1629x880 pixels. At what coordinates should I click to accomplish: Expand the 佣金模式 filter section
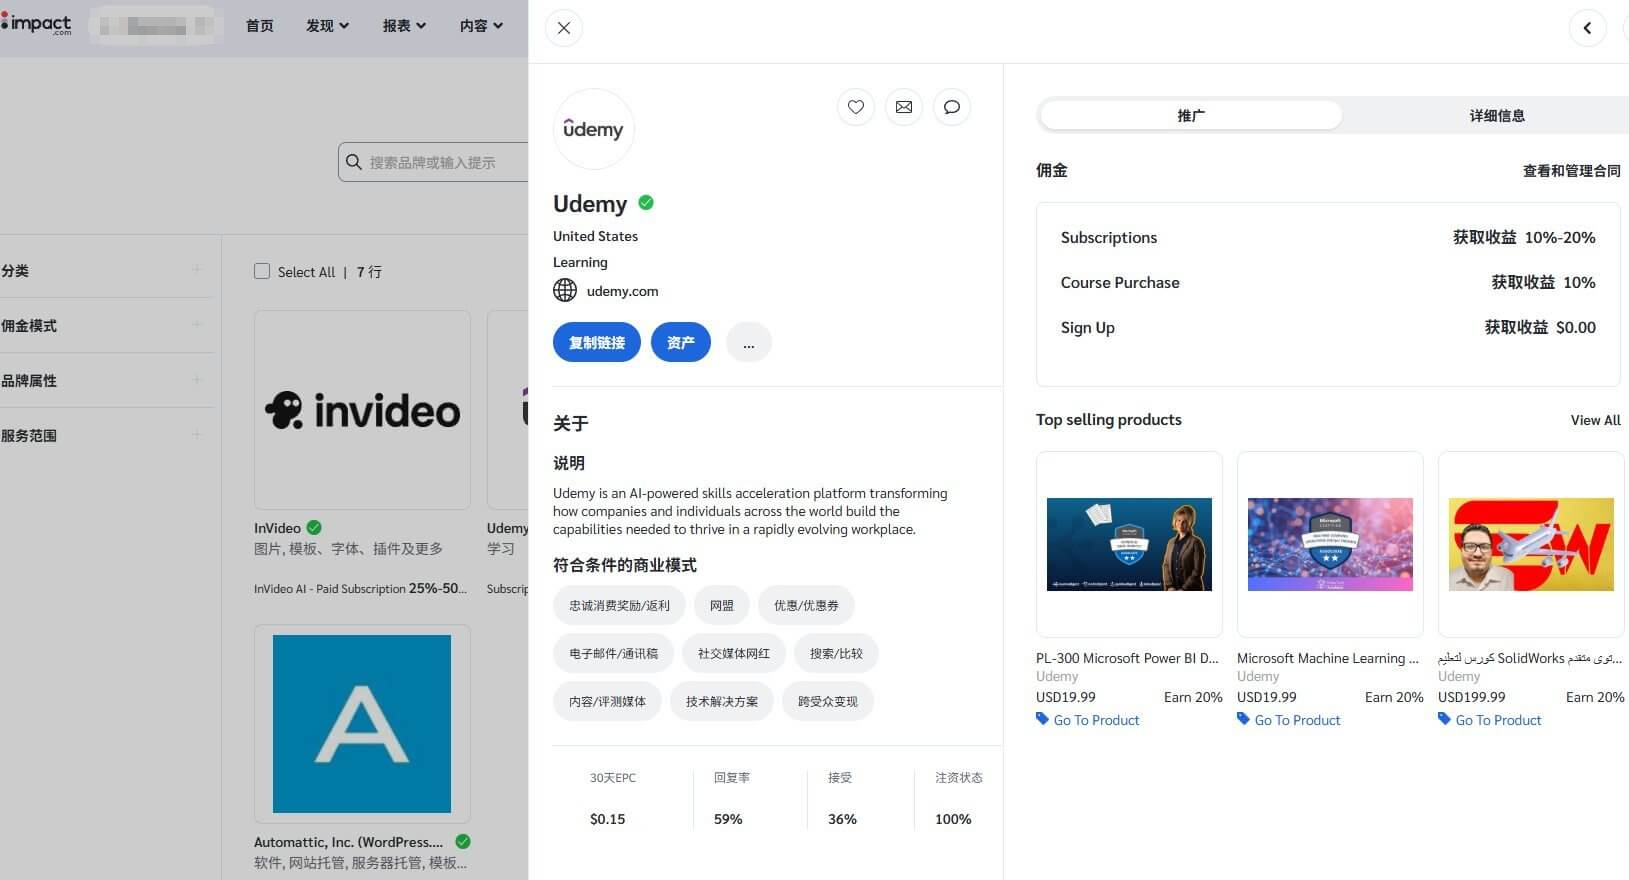pyautogui.click(x=105, y=325)
